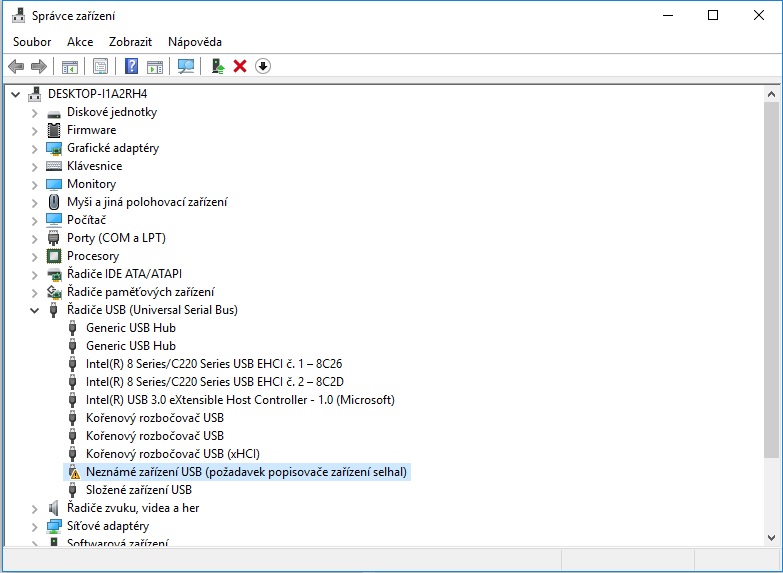Click the Properties toolbar icon
Screen dimensions: 783x573
coord(100,66)
